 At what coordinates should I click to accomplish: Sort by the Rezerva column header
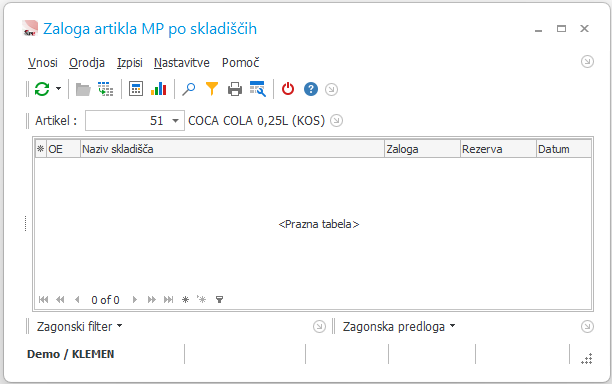point(498,149)
